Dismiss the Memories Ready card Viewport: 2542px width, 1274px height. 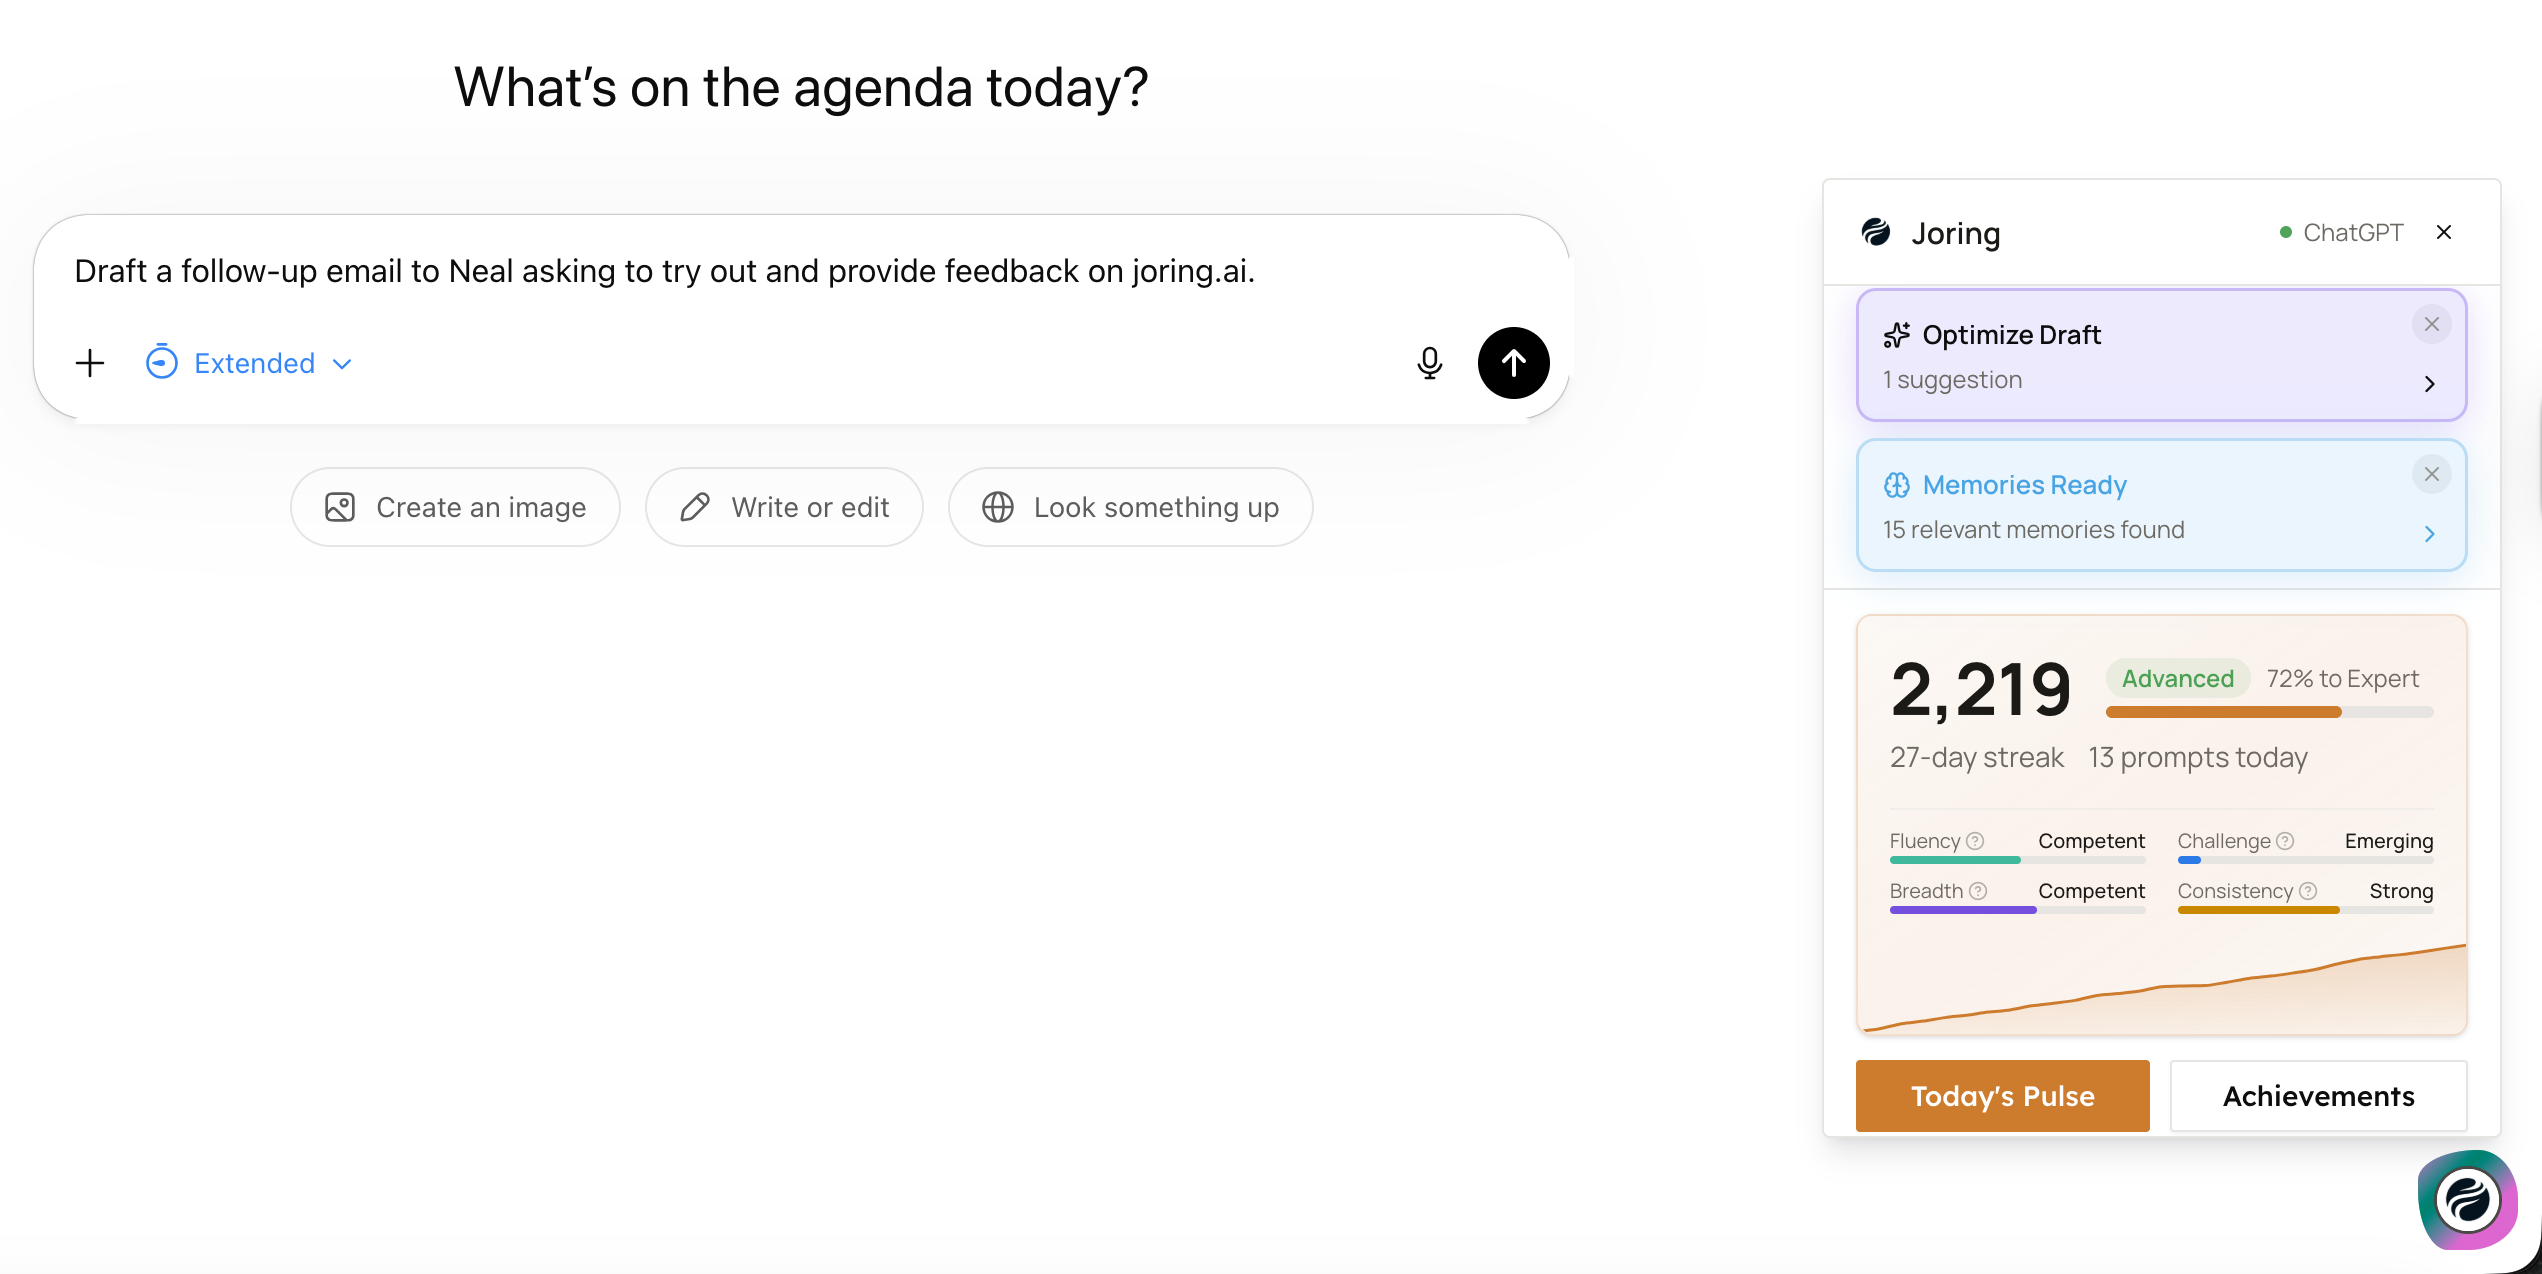point(2432,474)
